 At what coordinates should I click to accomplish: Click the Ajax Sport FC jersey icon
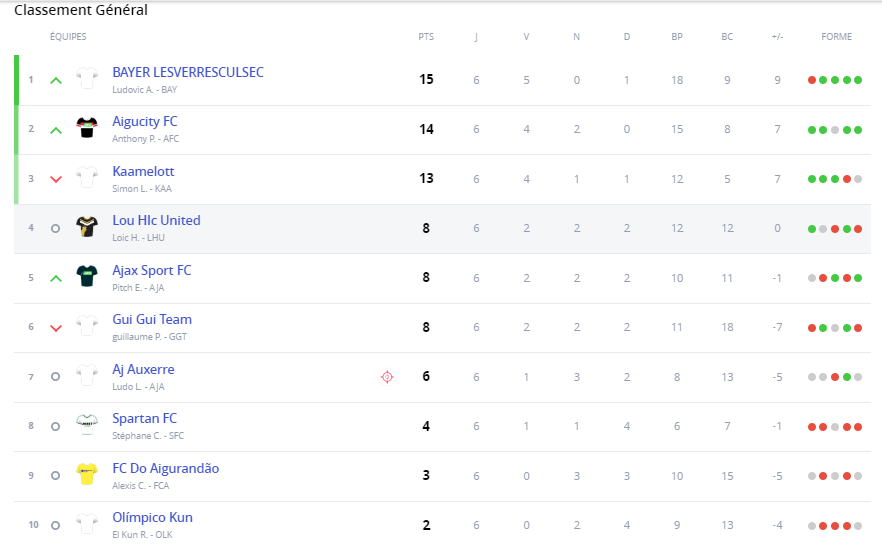87,277
